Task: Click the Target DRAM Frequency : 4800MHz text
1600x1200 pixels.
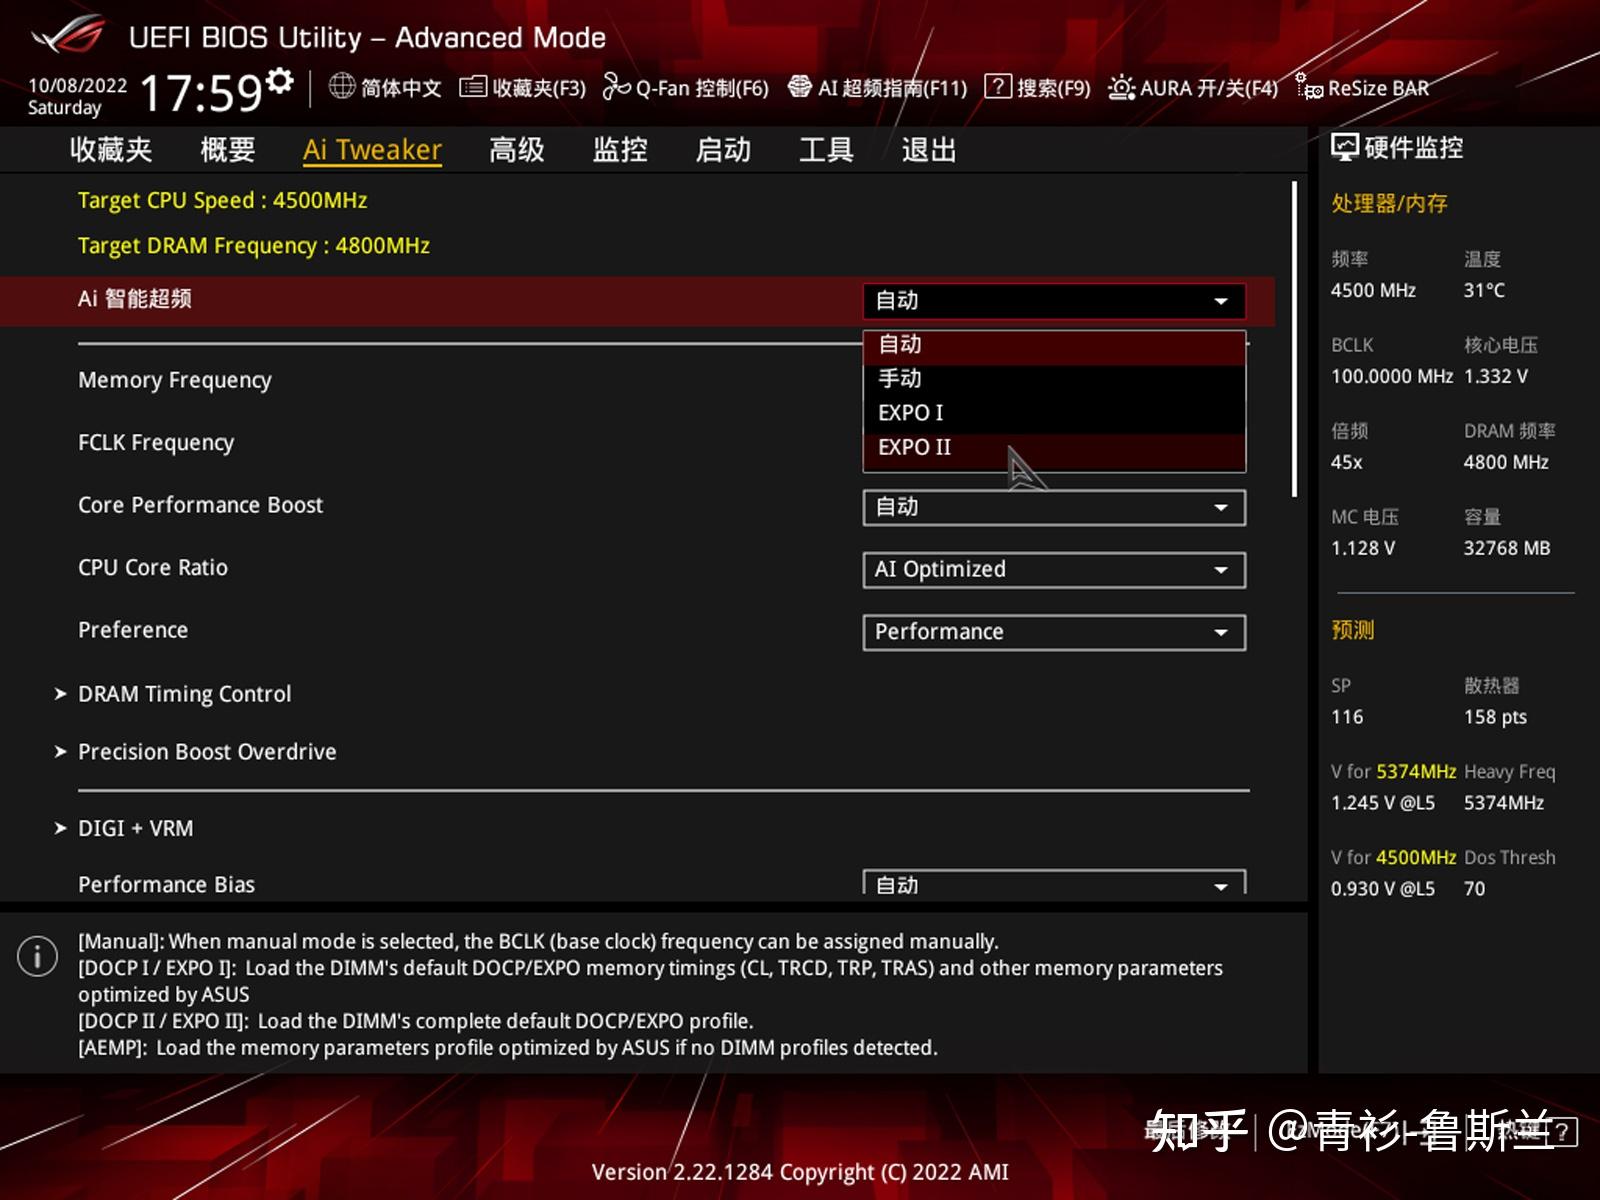Action: point(254,246)
